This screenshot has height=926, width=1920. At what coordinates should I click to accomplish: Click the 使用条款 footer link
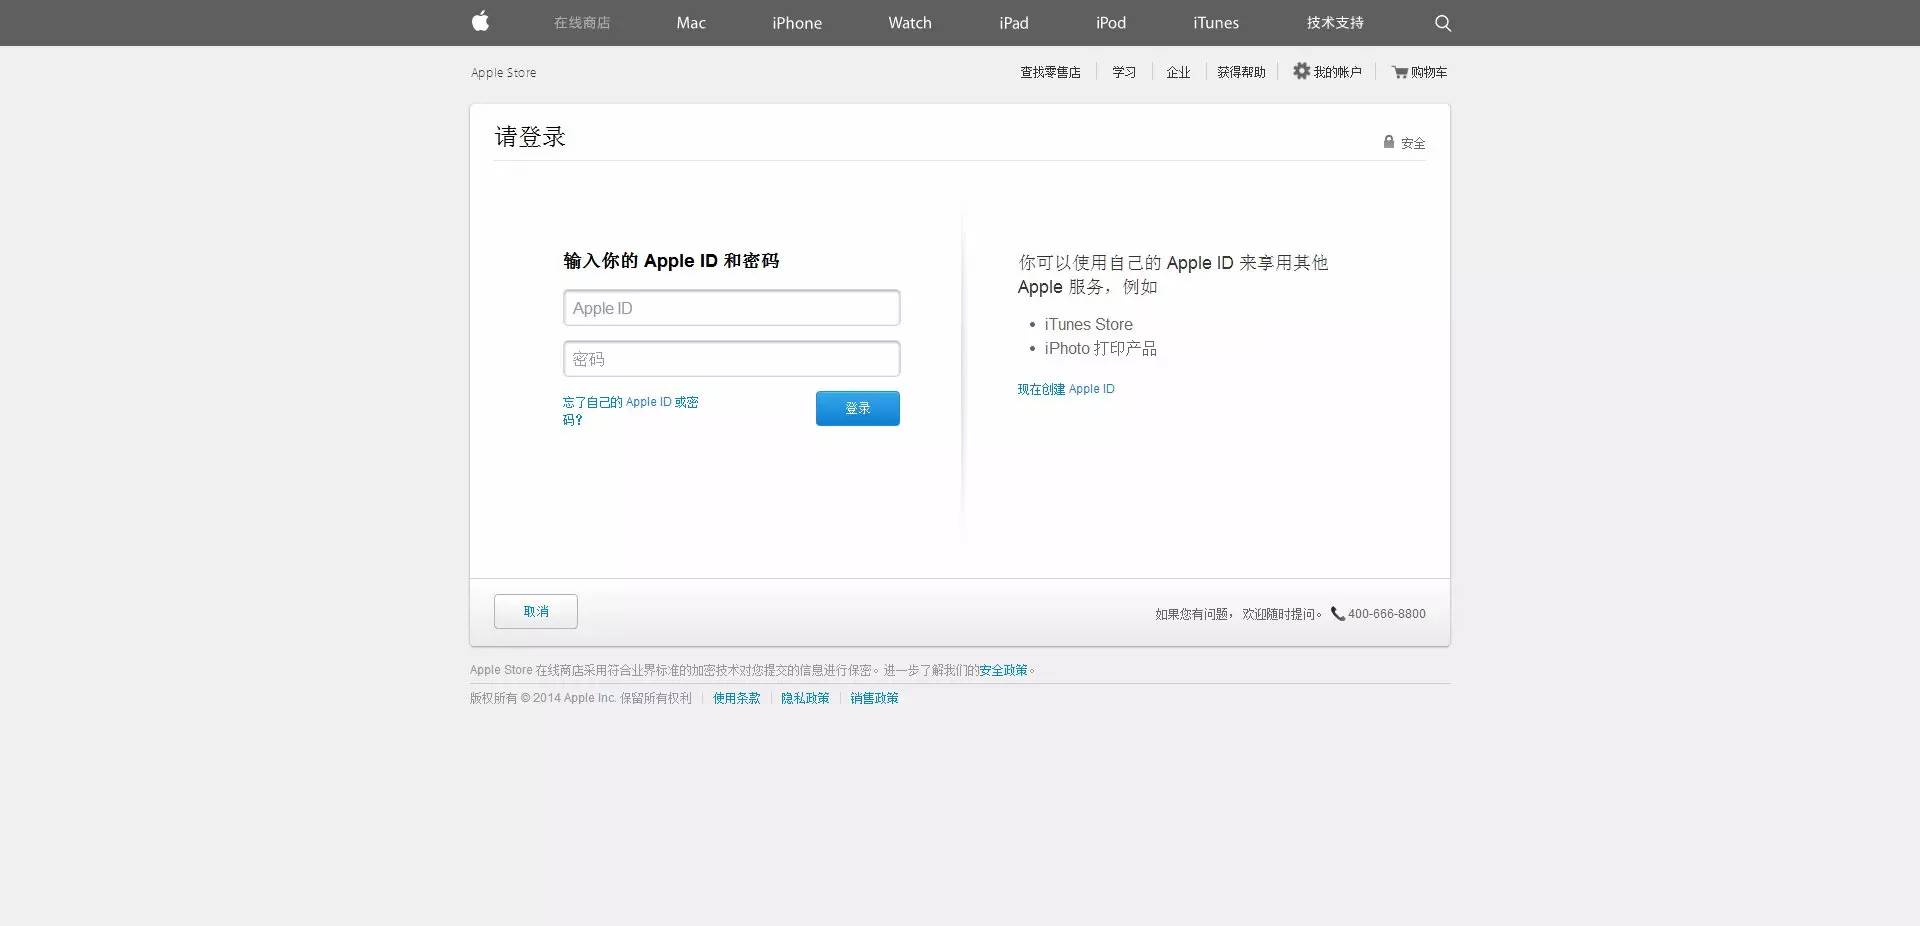736,698
